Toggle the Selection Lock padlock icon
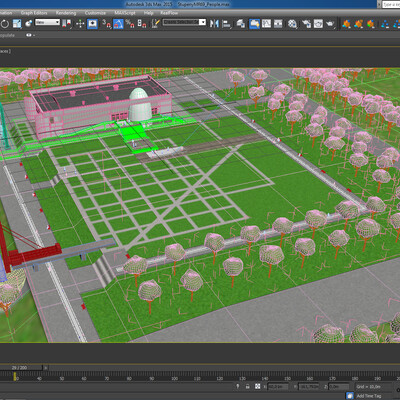 point(247,386)
